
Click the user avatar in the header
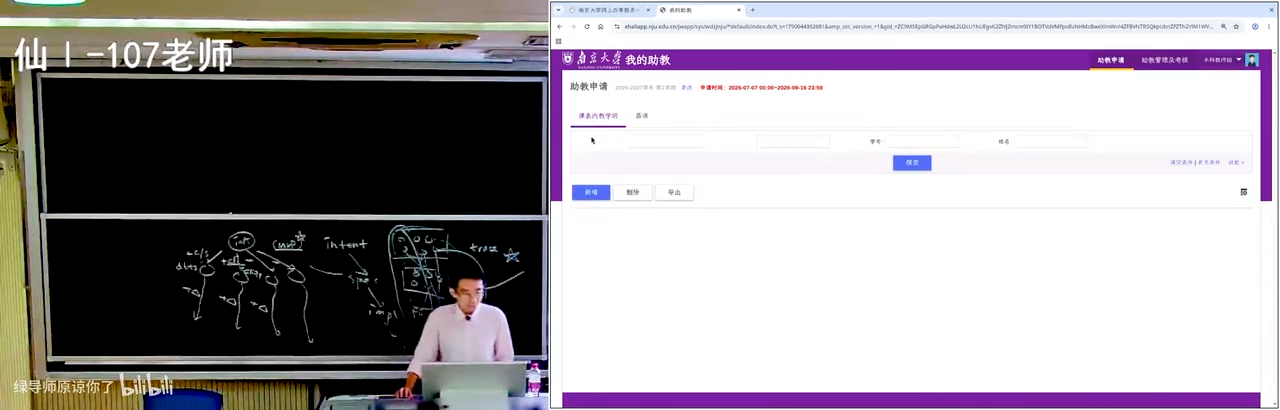pyautogui.click(x=1252, y=60)
